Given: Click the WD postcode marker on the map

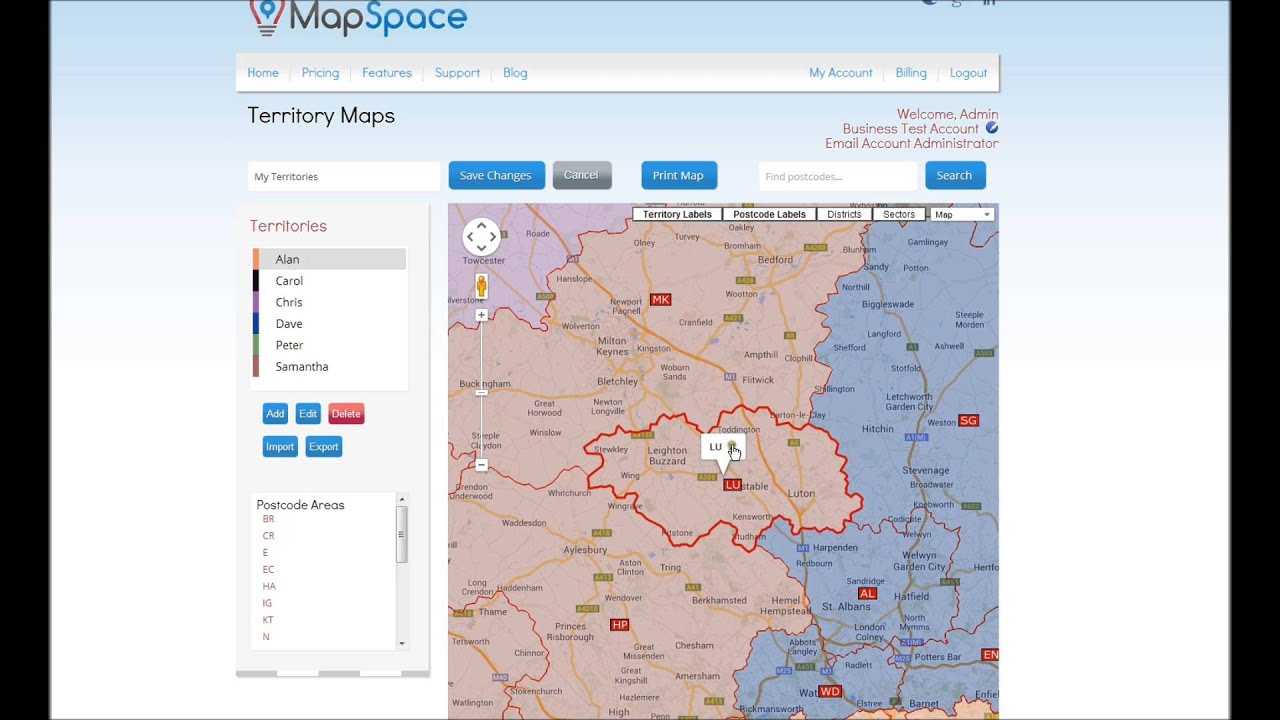Looking at the screenshot, I should tap(830, 692).
